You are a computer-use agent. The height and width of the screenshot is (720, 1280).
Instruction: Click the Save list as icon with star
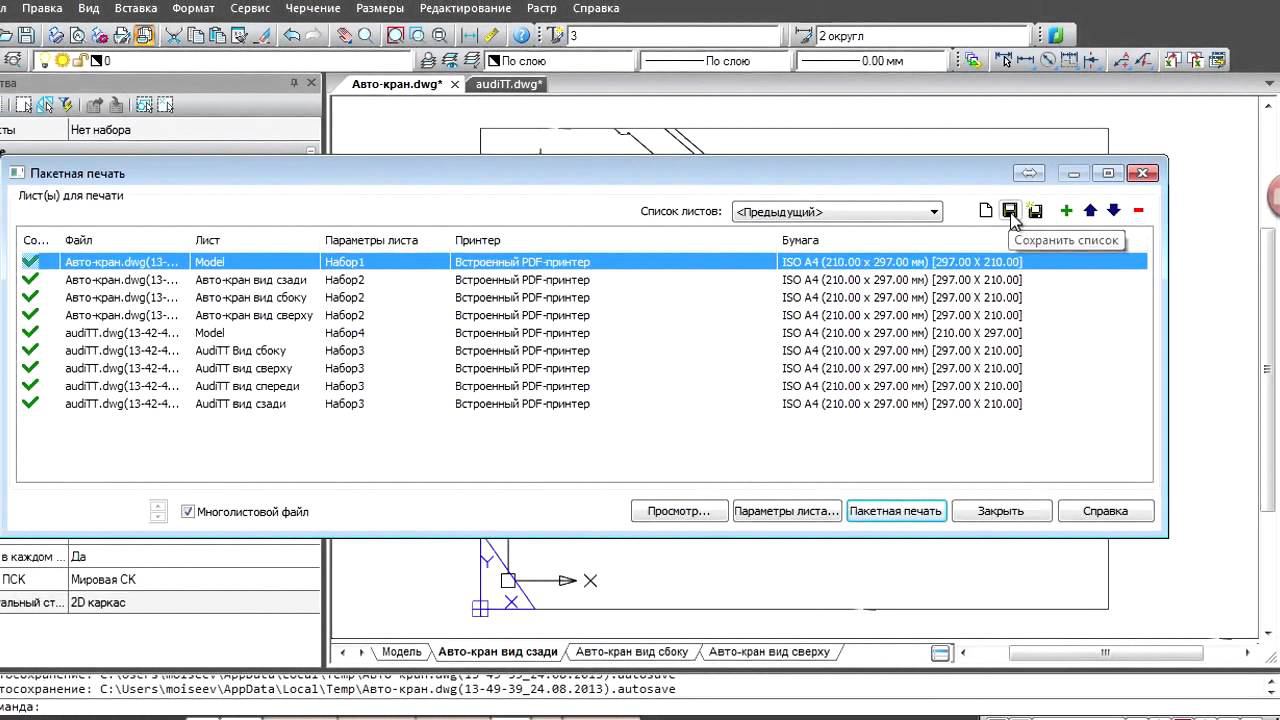tap(1034, 210)
